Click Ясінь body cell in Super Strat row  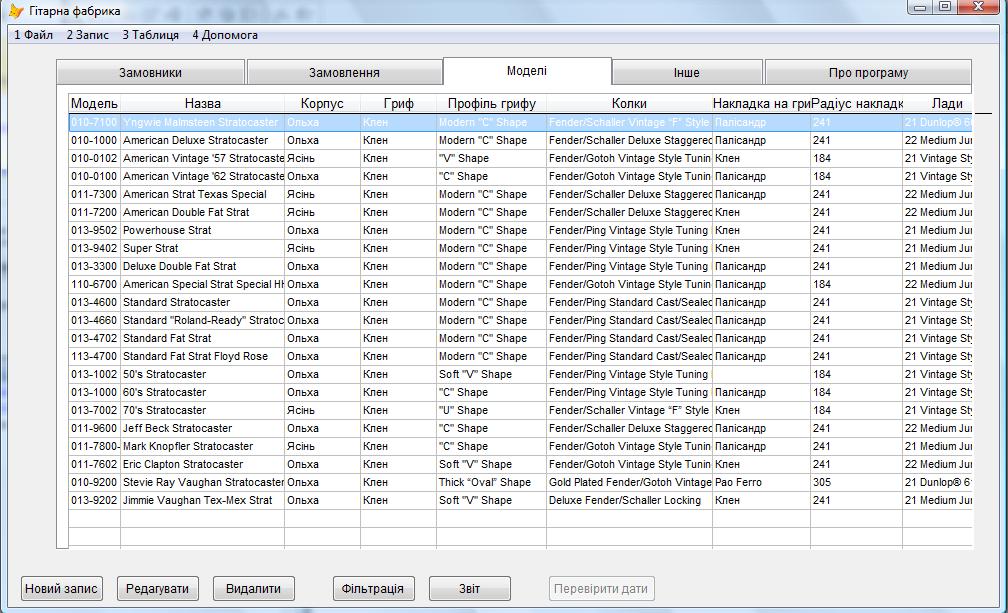pos(322,248)
